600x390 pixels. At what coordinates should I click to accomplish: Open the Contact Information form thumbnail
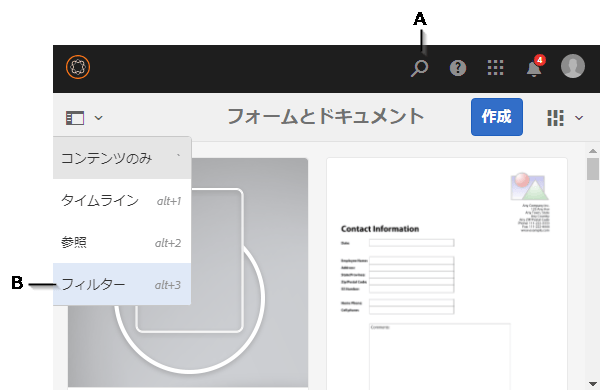tap(447, 274)
